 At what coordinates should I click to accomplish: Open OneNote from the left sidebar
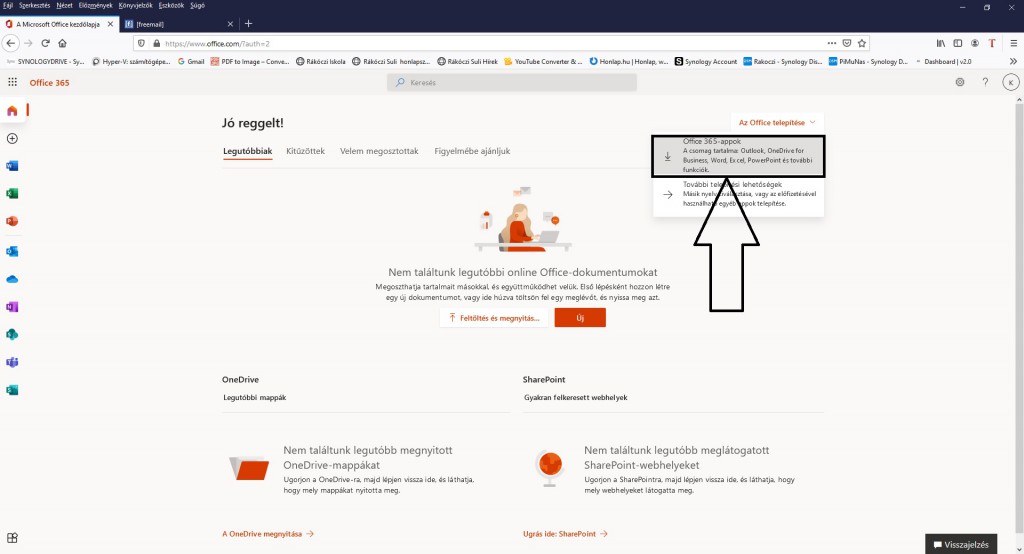[x=12, y=306]
